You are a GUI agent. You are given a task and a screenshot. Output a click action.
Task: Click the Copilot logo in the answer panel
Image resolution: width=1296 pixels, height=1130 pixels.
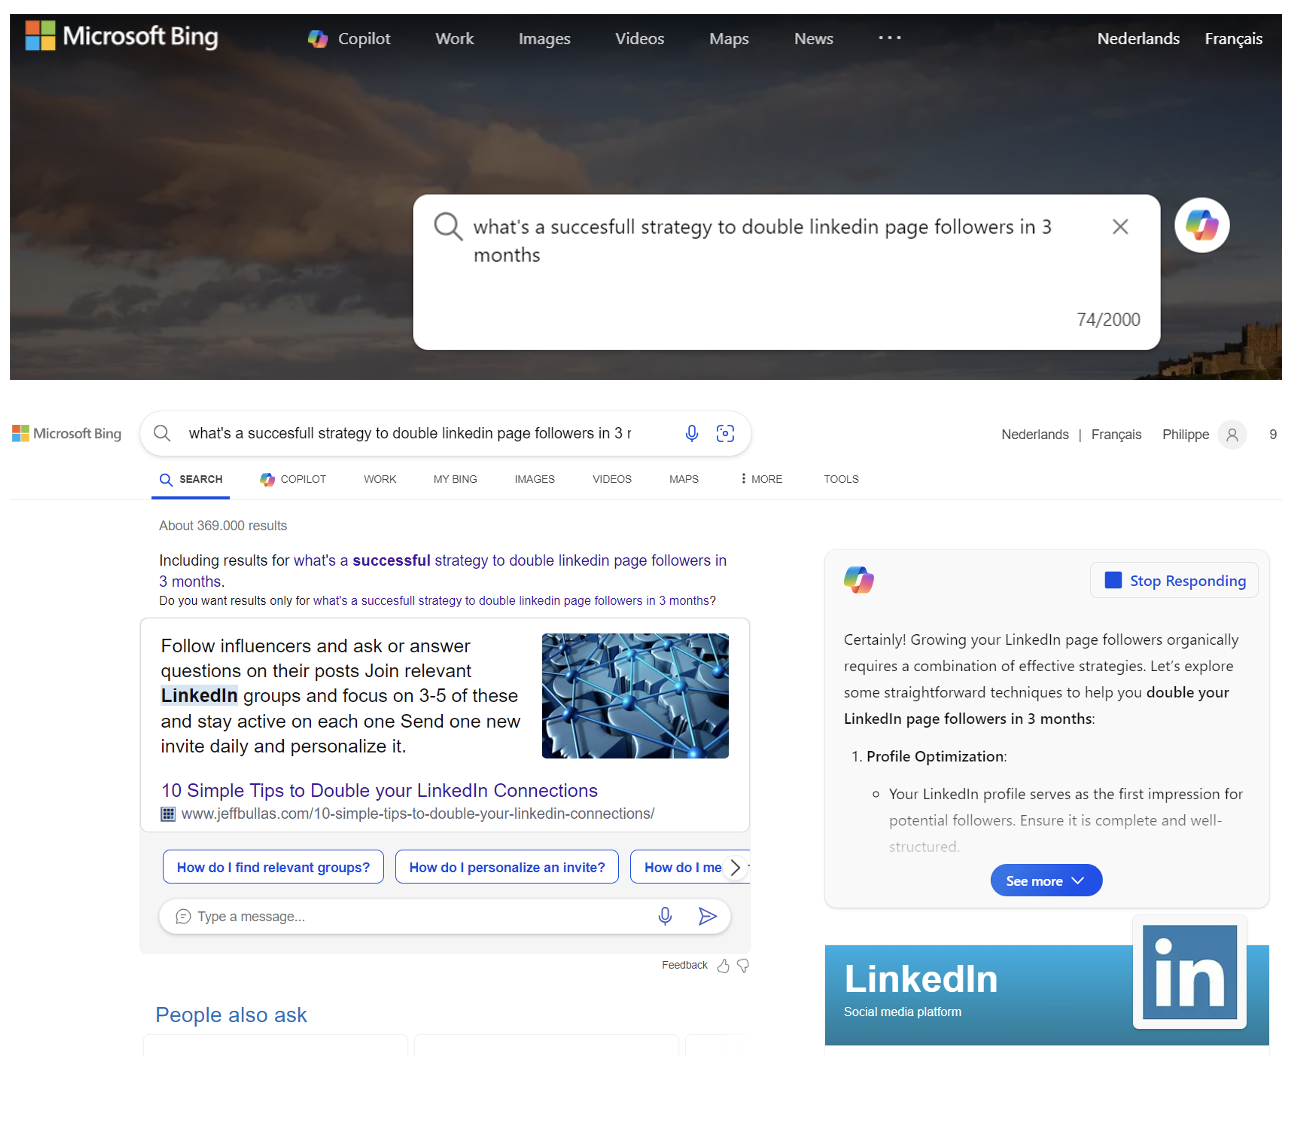[x=858, y=580]
